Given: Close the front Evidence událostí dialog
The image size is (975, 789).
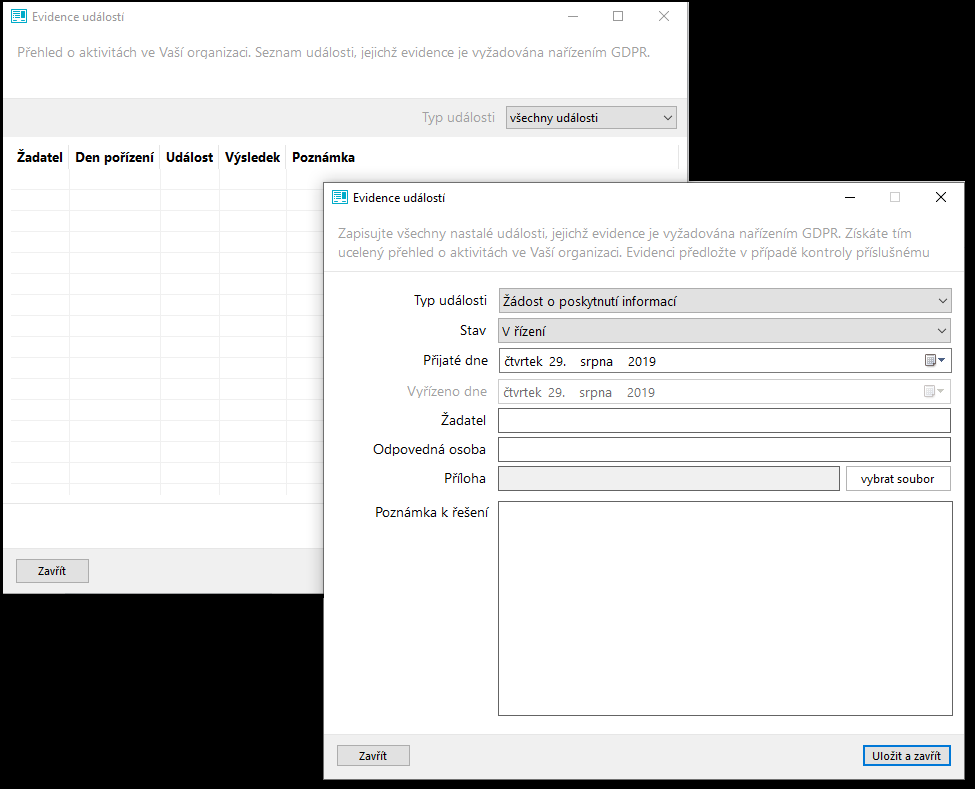Looking at the screenshot, I should 941,197.
